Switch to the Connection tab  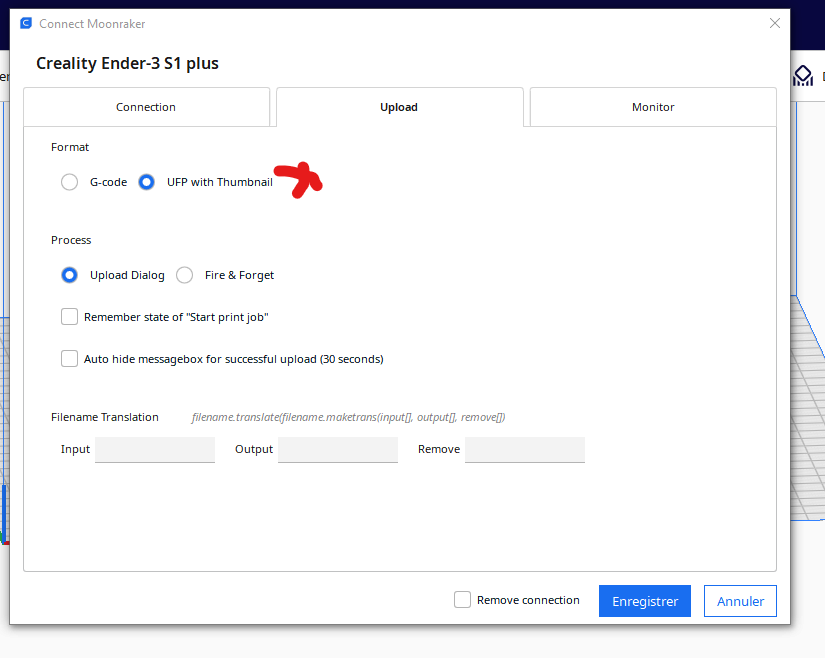(146, 107)
